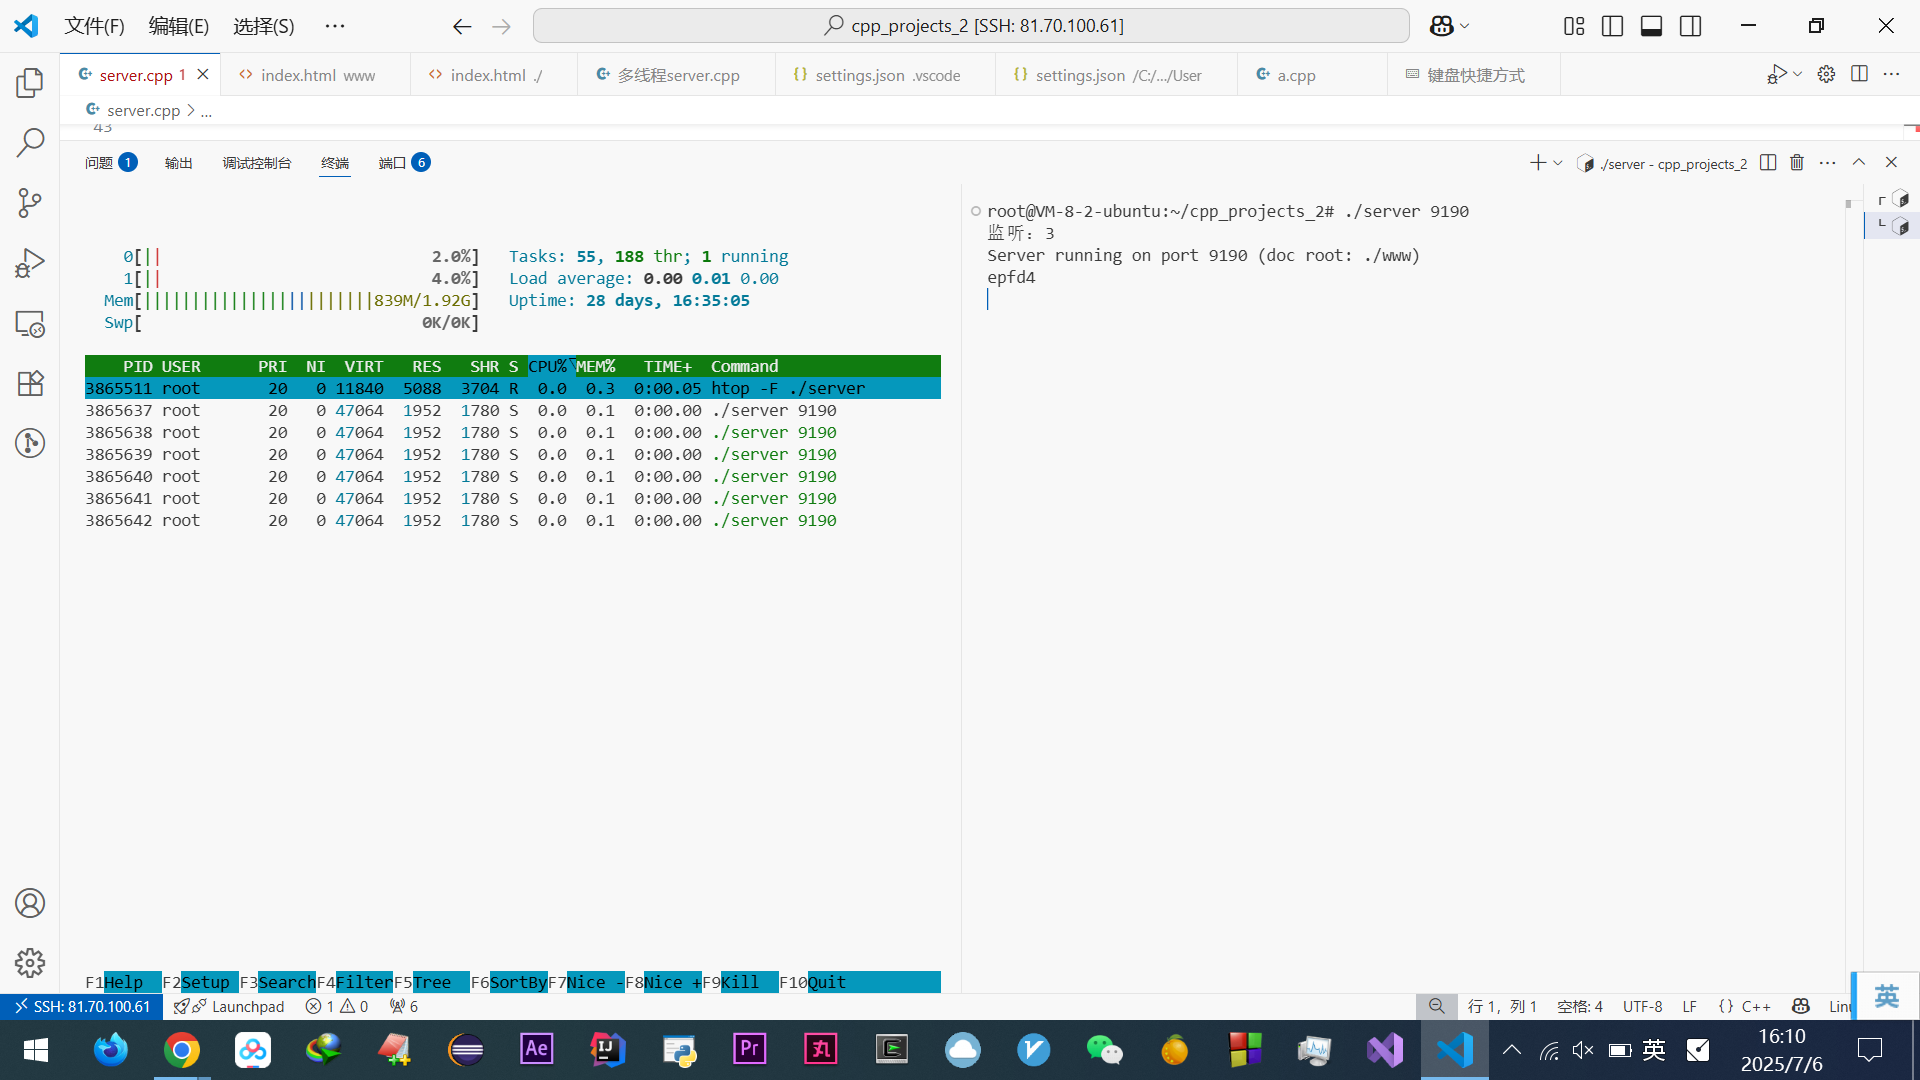Screen dimensions: 1920x1080
Task: Open Source Control view
Action: click(30, 203)
